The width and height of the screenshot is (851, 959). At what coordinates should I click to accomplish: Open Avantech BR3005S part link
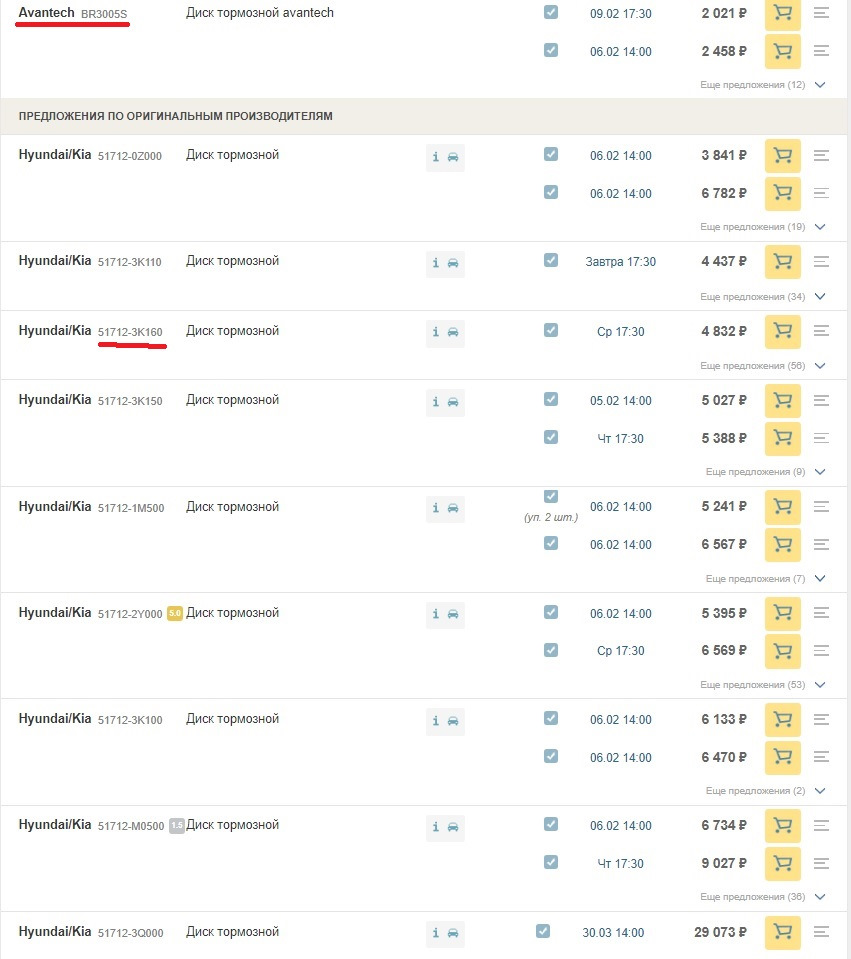pyautogui.click(x=104, y=15)
